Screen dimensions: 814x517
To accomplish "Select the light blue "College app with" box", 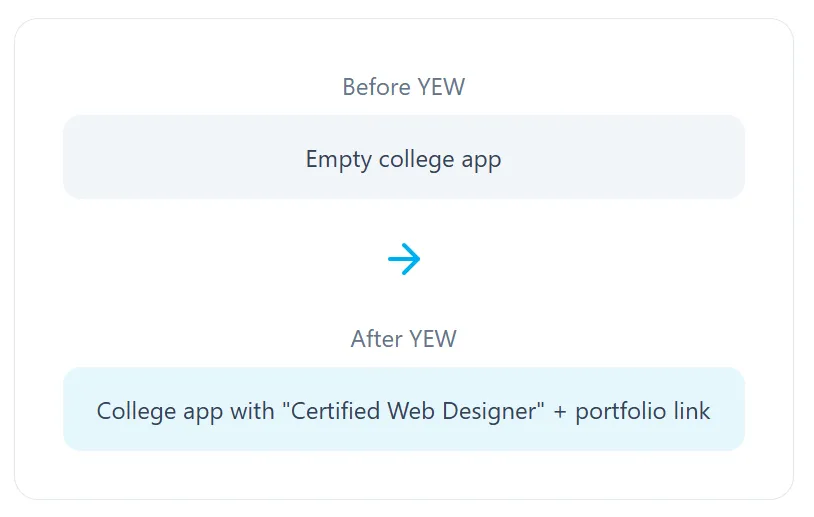I will coord(404,409).
